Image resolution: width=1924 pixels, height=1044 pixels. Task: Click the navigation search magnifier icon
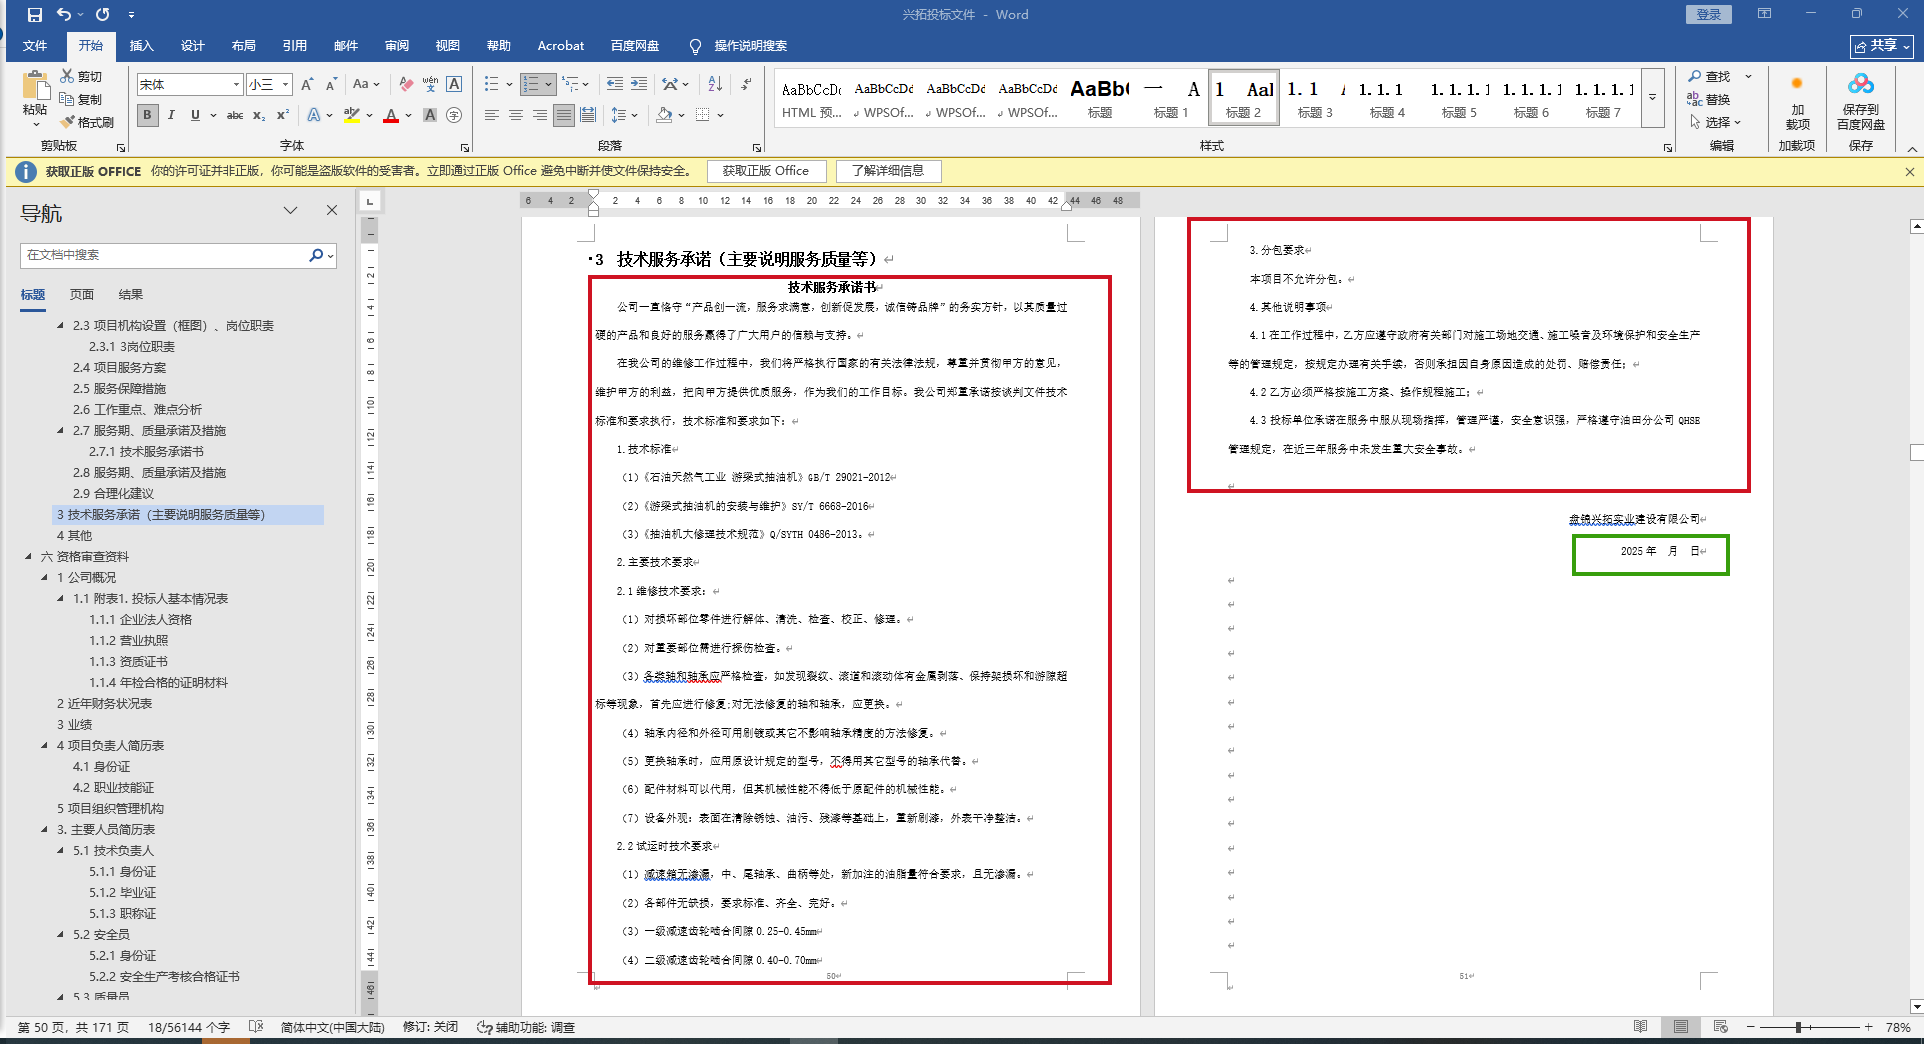pyautogui.click(x=316, y=255)
